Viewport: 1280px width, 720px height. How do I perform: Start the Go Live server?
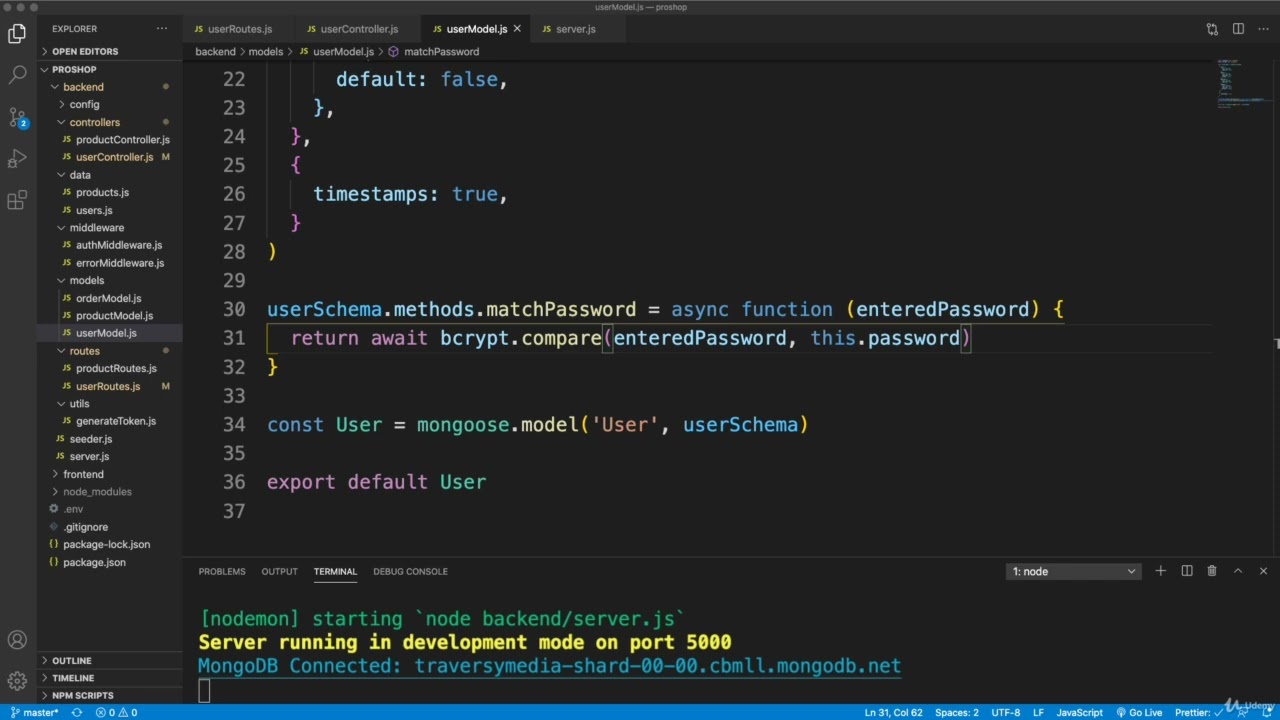coord(1138,712)
